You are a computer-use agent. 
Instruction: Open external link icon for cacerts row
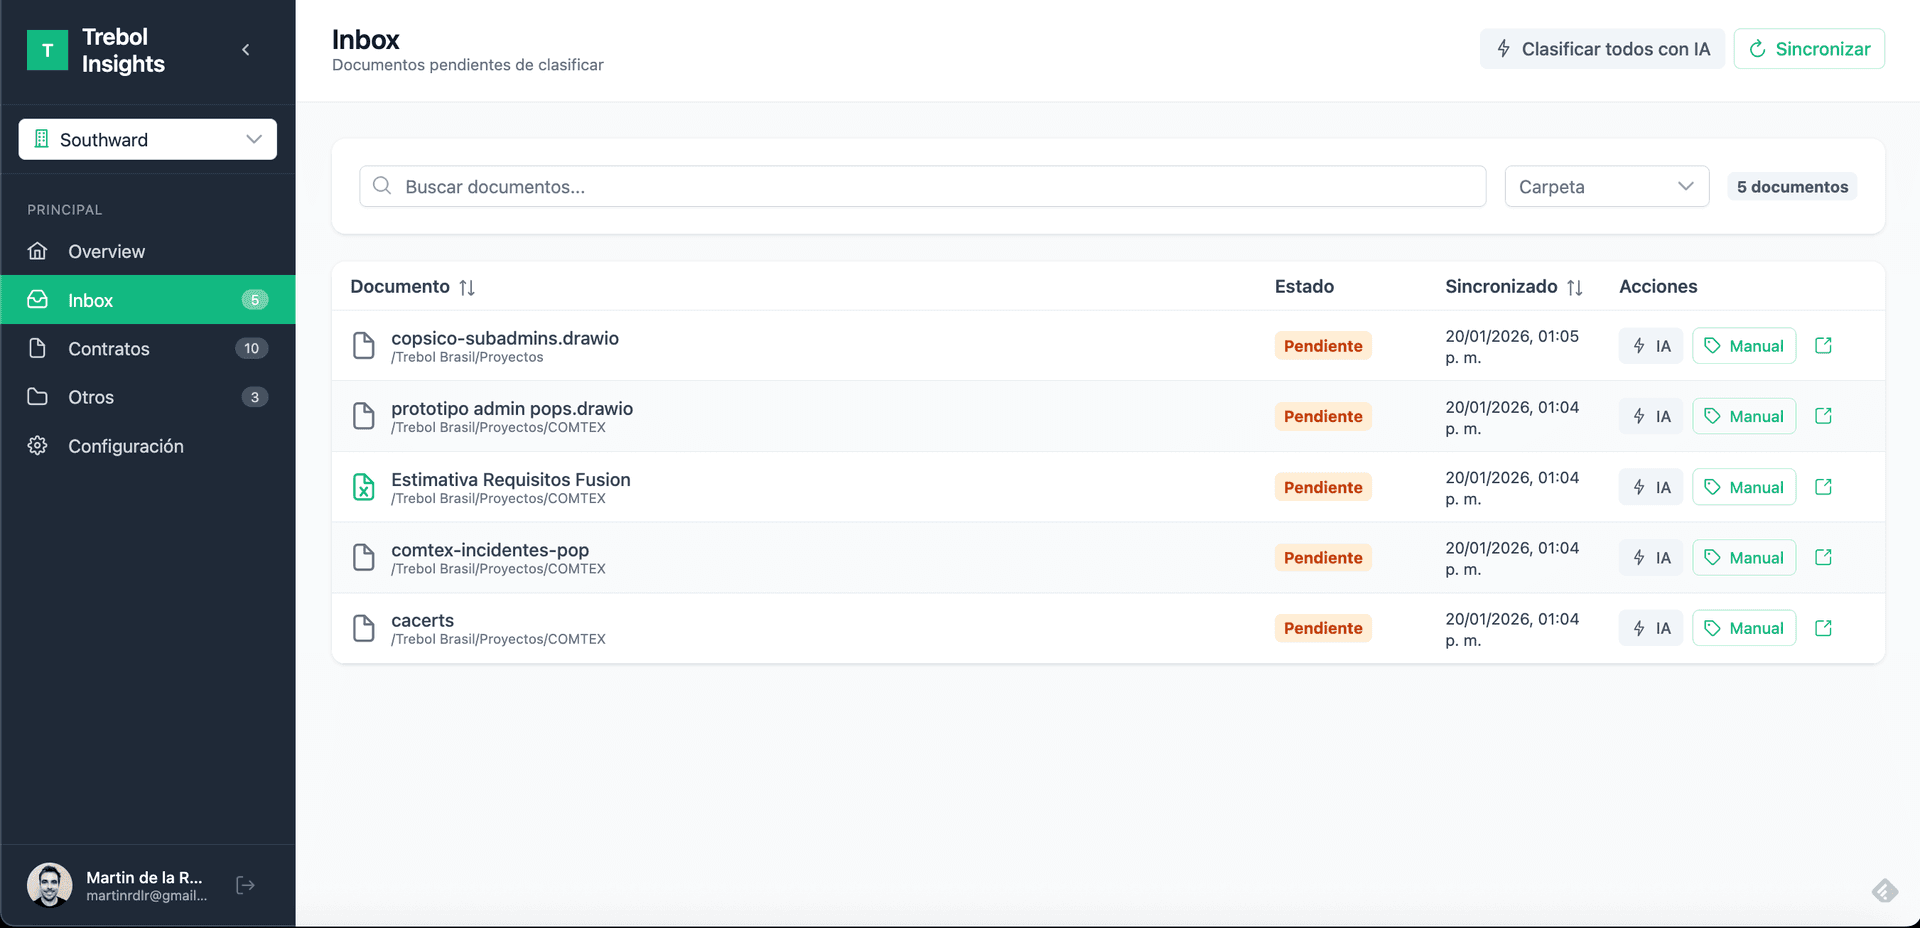pyautogui.click(x=1823, y=628)
